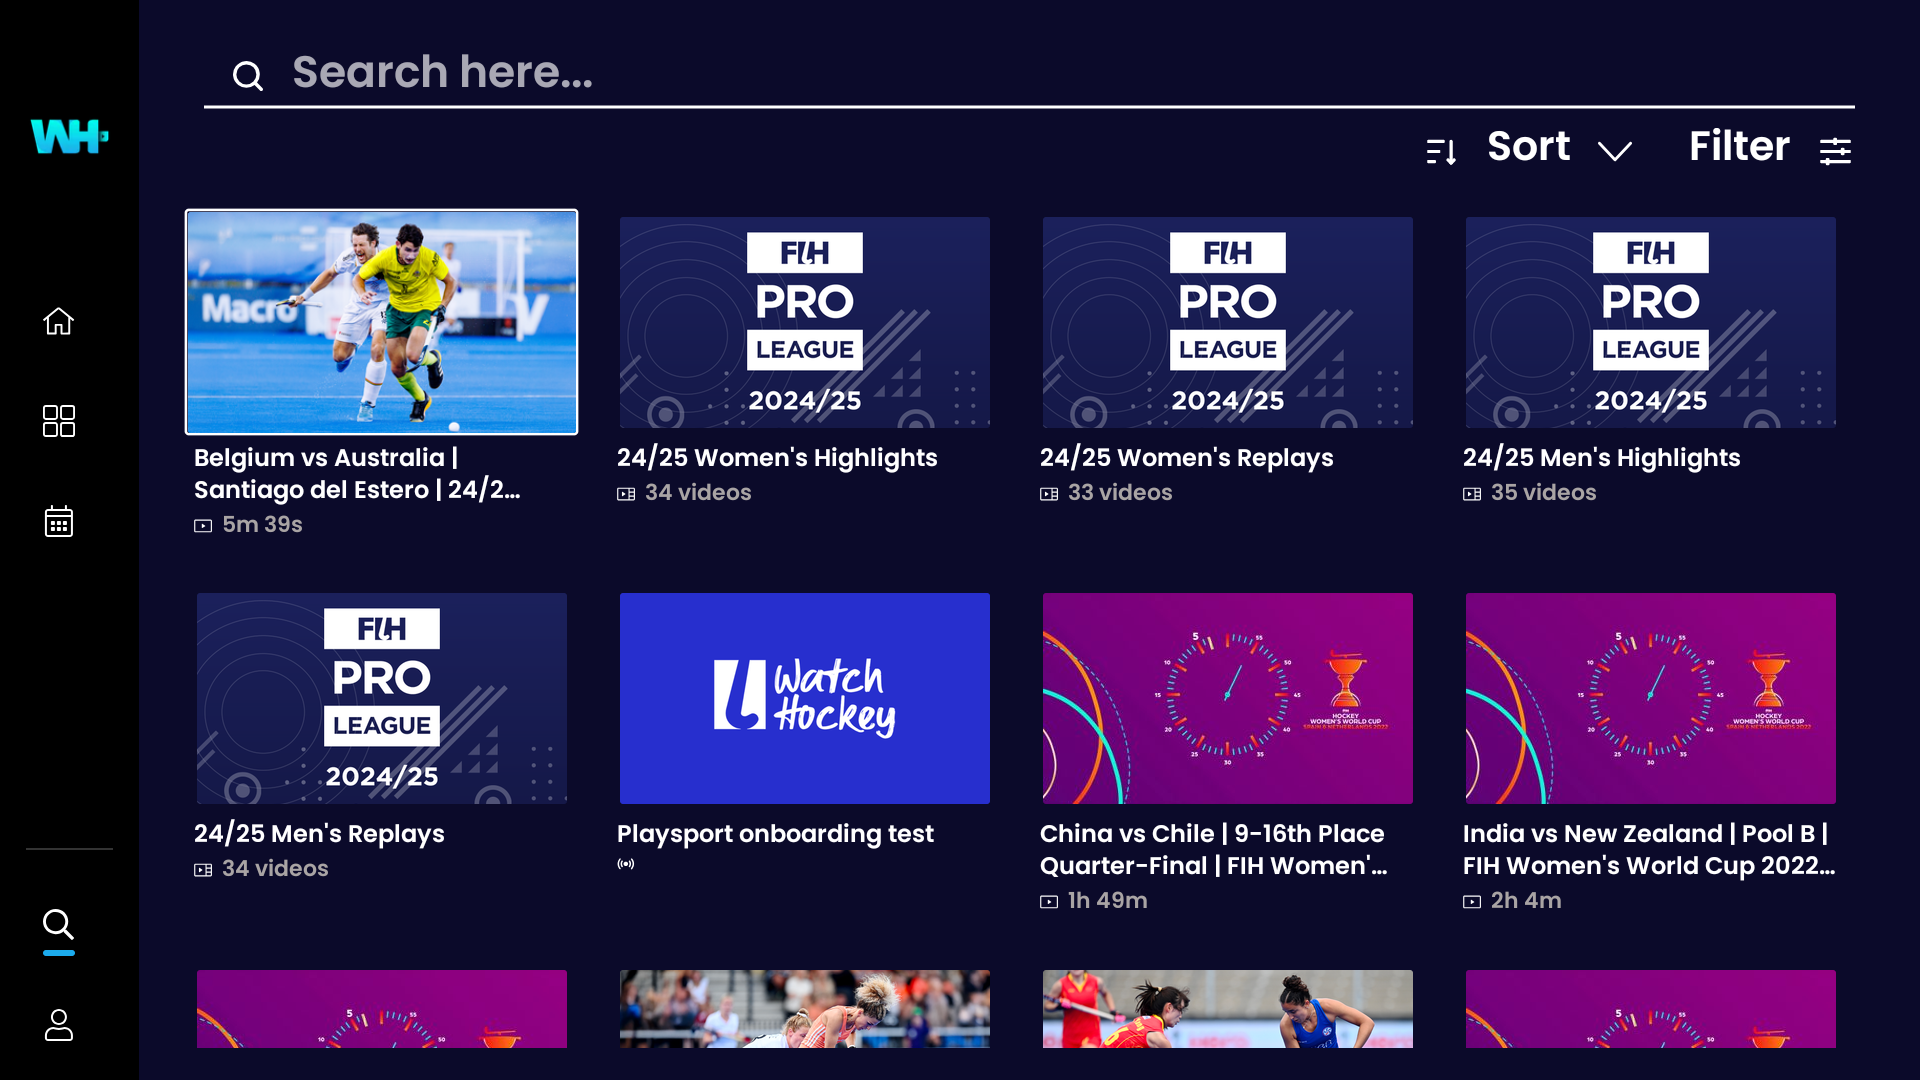Click the 5m 39s duration text

(262, 525)
